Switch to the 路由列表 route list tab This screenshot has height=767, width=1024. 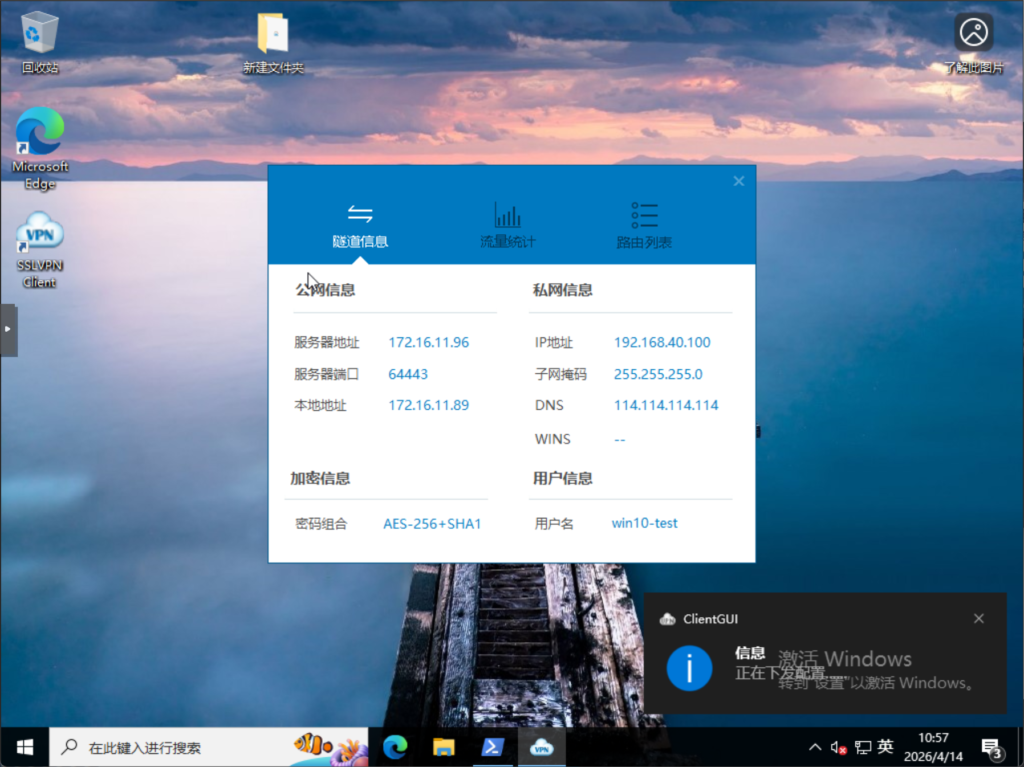[644, 224]
